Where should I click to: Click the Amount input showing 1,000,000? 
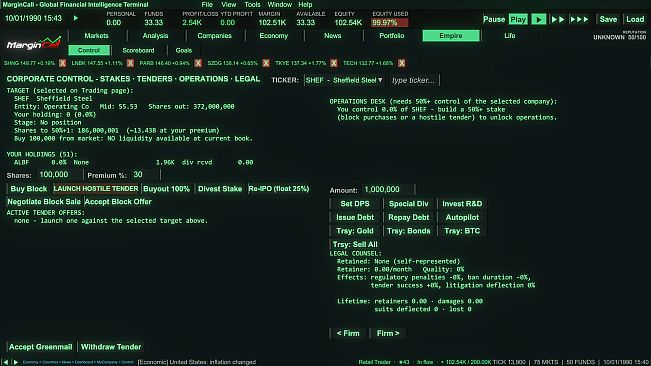(x=388, y=189)
